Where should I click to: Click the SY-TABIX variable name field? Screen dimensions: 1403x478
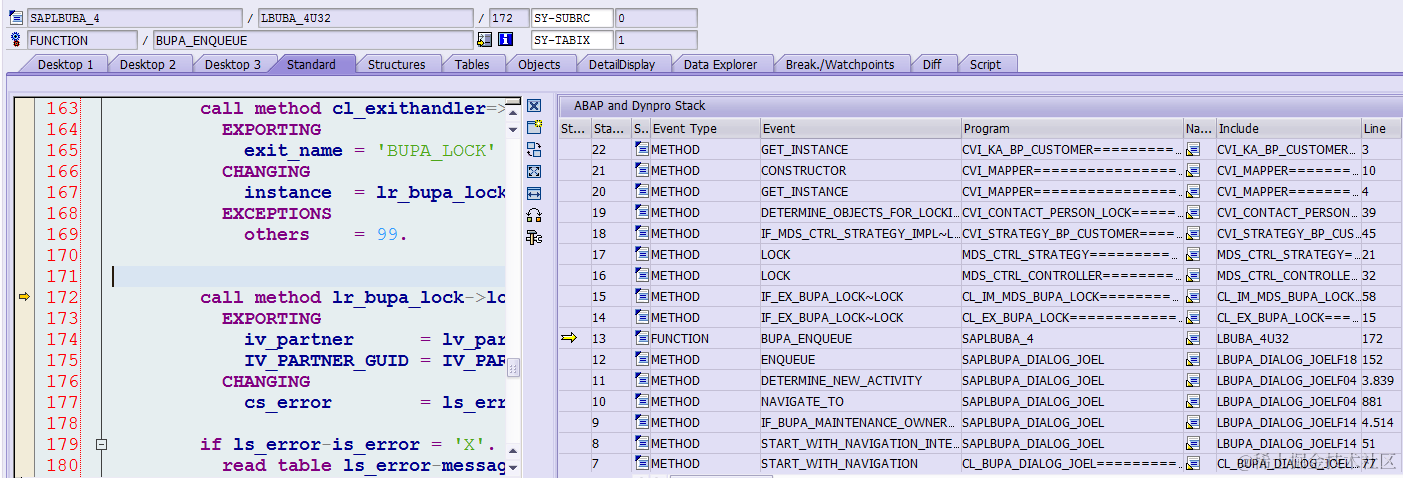pos(571,40)
